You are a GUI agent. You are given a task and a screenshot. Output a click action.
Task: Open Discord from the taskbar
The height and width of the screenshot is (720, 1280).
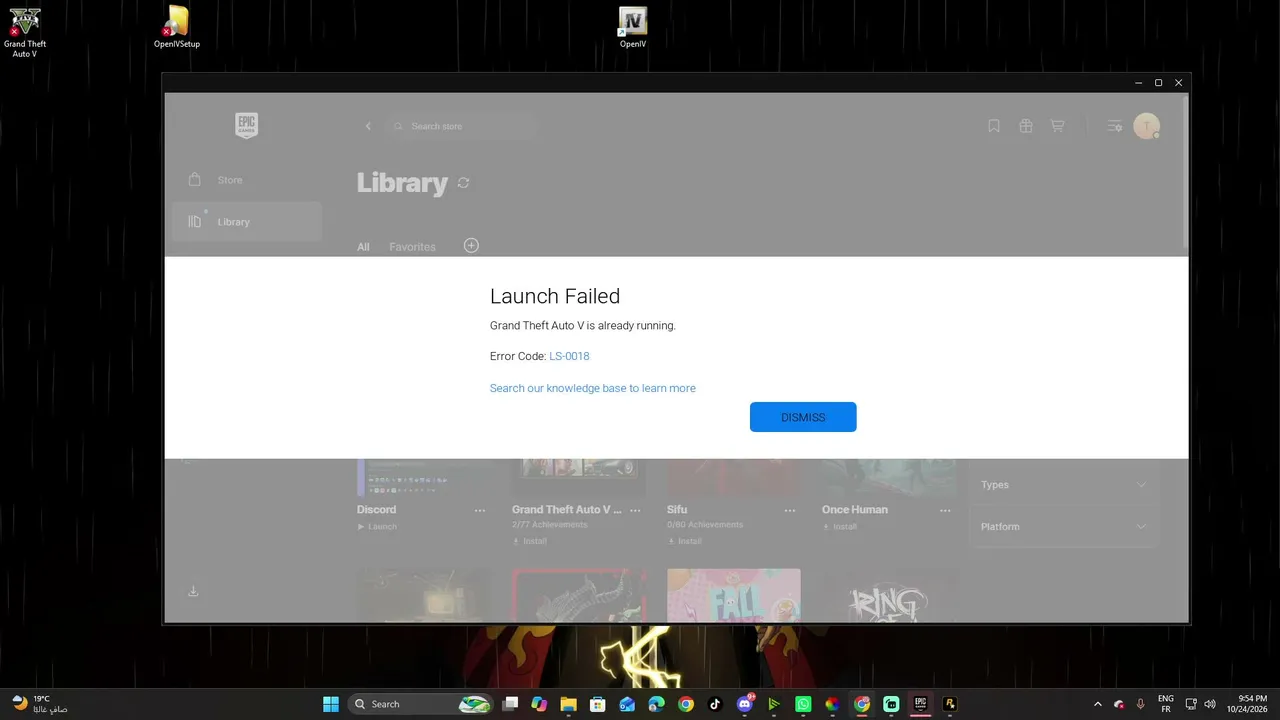point(744,704)
